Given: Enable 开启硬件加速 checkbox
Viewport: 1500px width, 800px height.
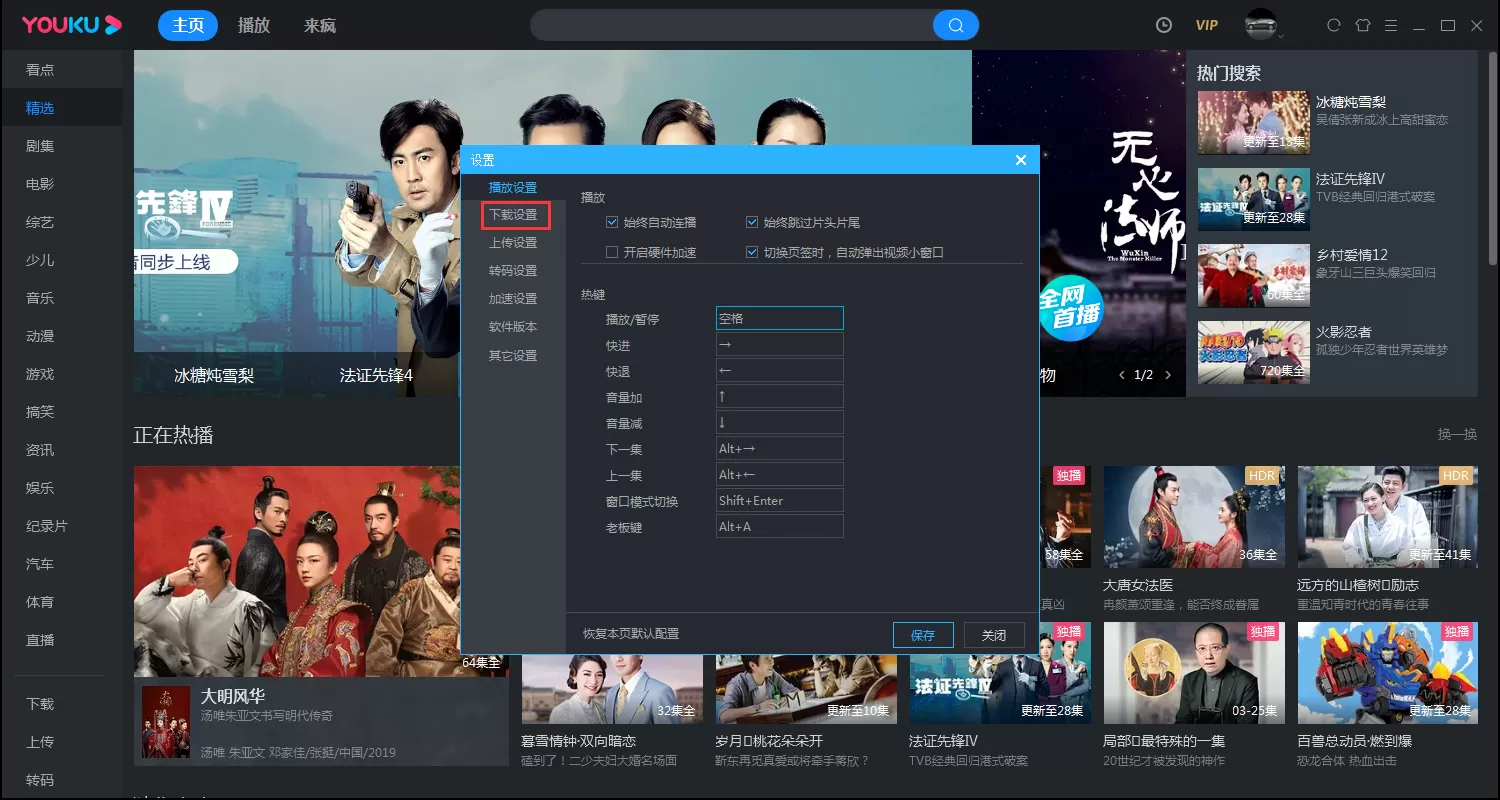Looking at the screenshot, I should click(x=612, y=252).
